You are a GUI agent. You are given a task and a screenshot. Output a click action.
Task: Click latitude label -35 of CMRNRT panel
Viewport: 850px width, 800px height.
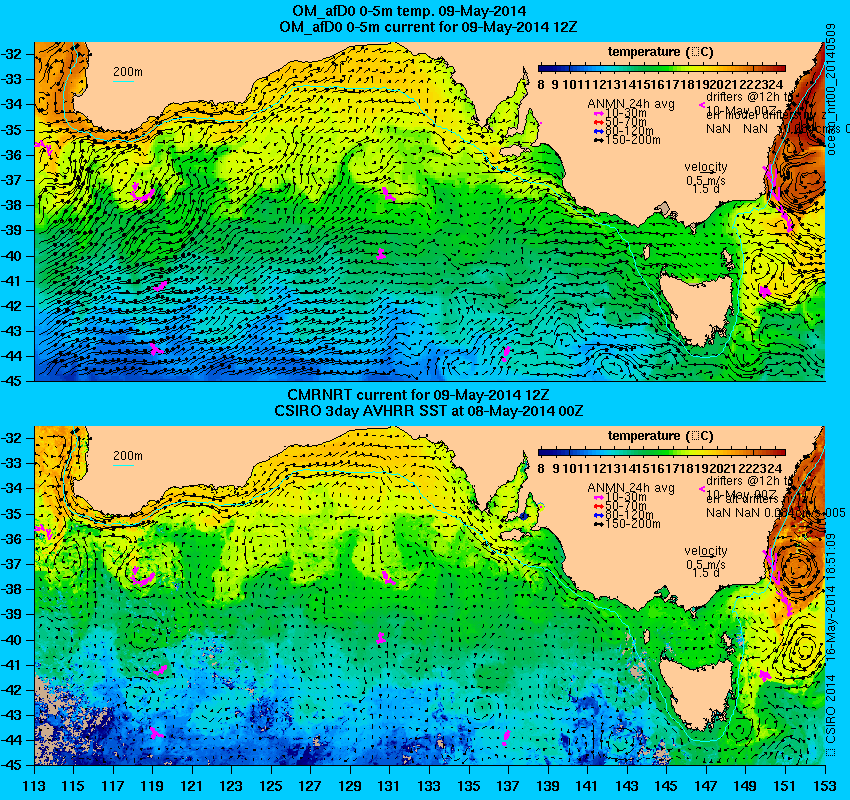tap(12, 513)
